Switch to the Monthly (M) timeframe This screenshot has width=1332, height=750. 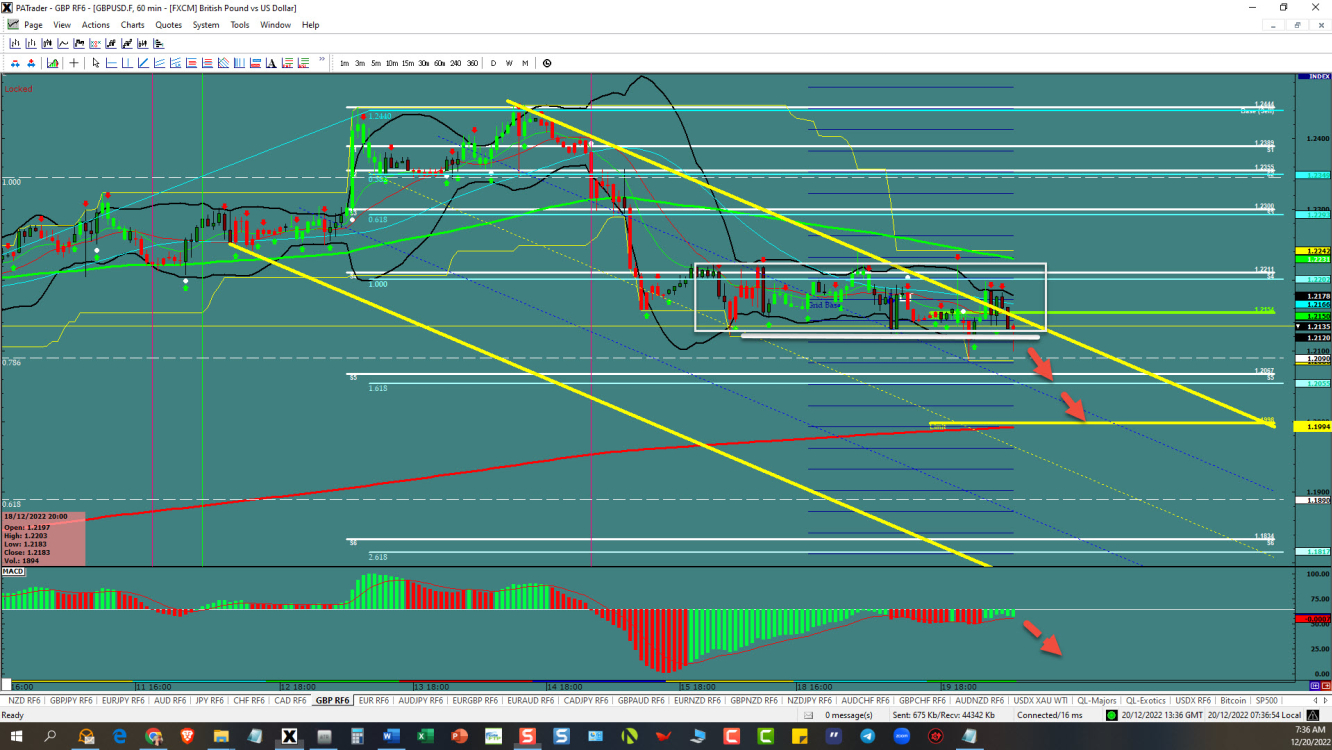(x=525, y=63)
